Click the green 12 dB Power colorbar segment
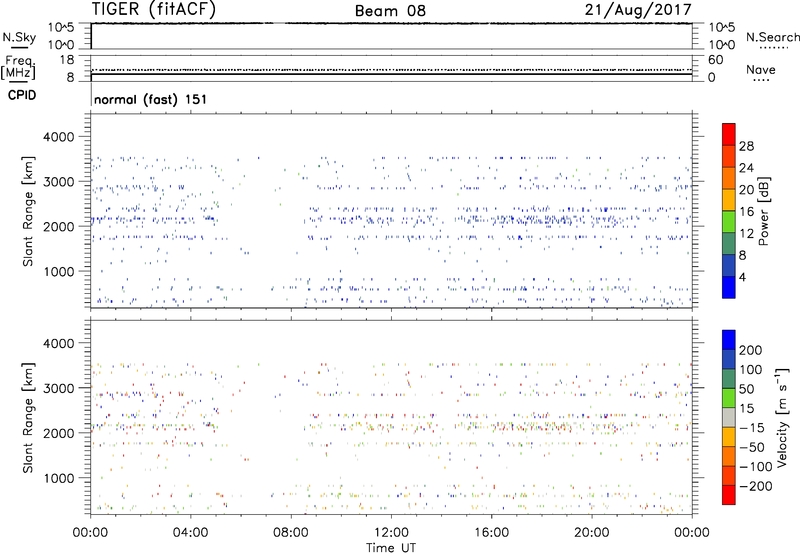 [x=729, y=222]
